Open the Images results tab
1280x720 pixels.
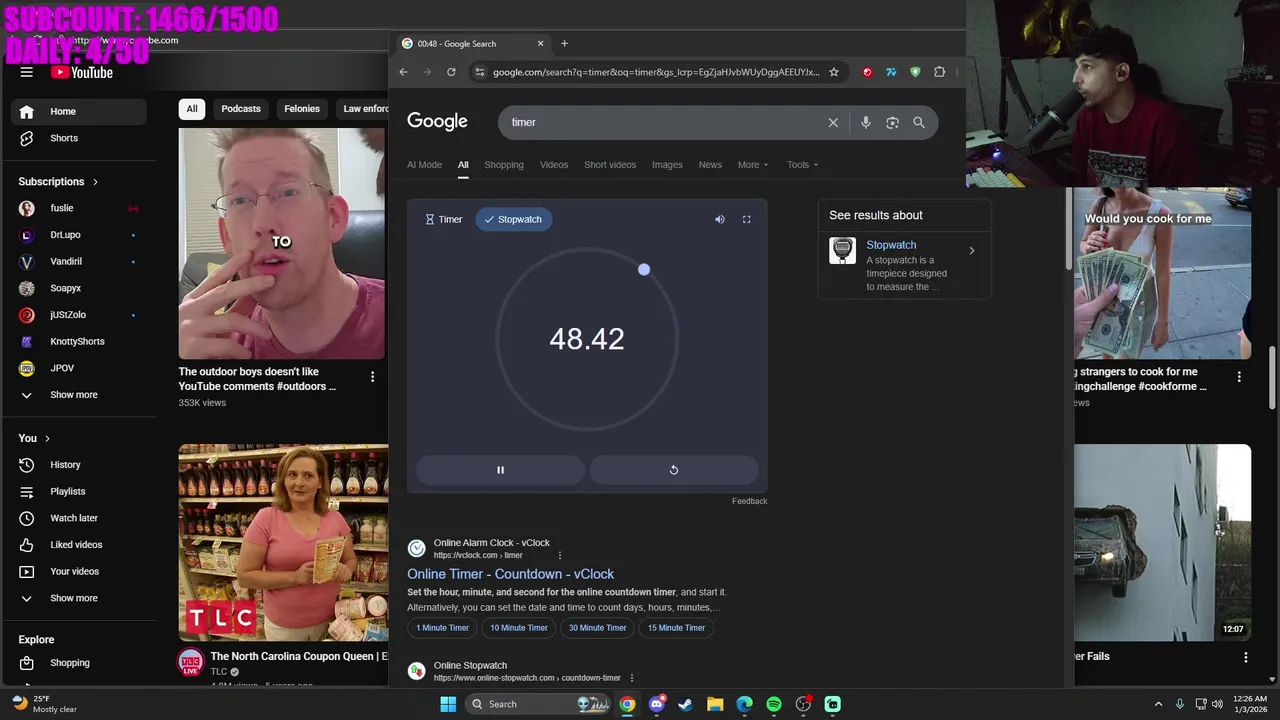(x=667, y=165)
